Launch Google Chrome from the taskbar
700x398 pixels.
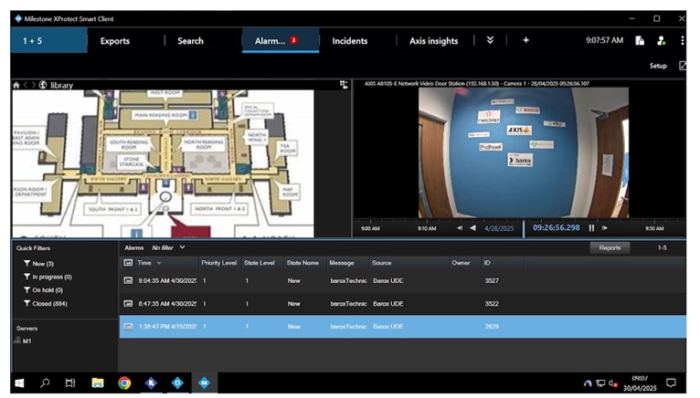pyautogui.click(x=125, y=383)
